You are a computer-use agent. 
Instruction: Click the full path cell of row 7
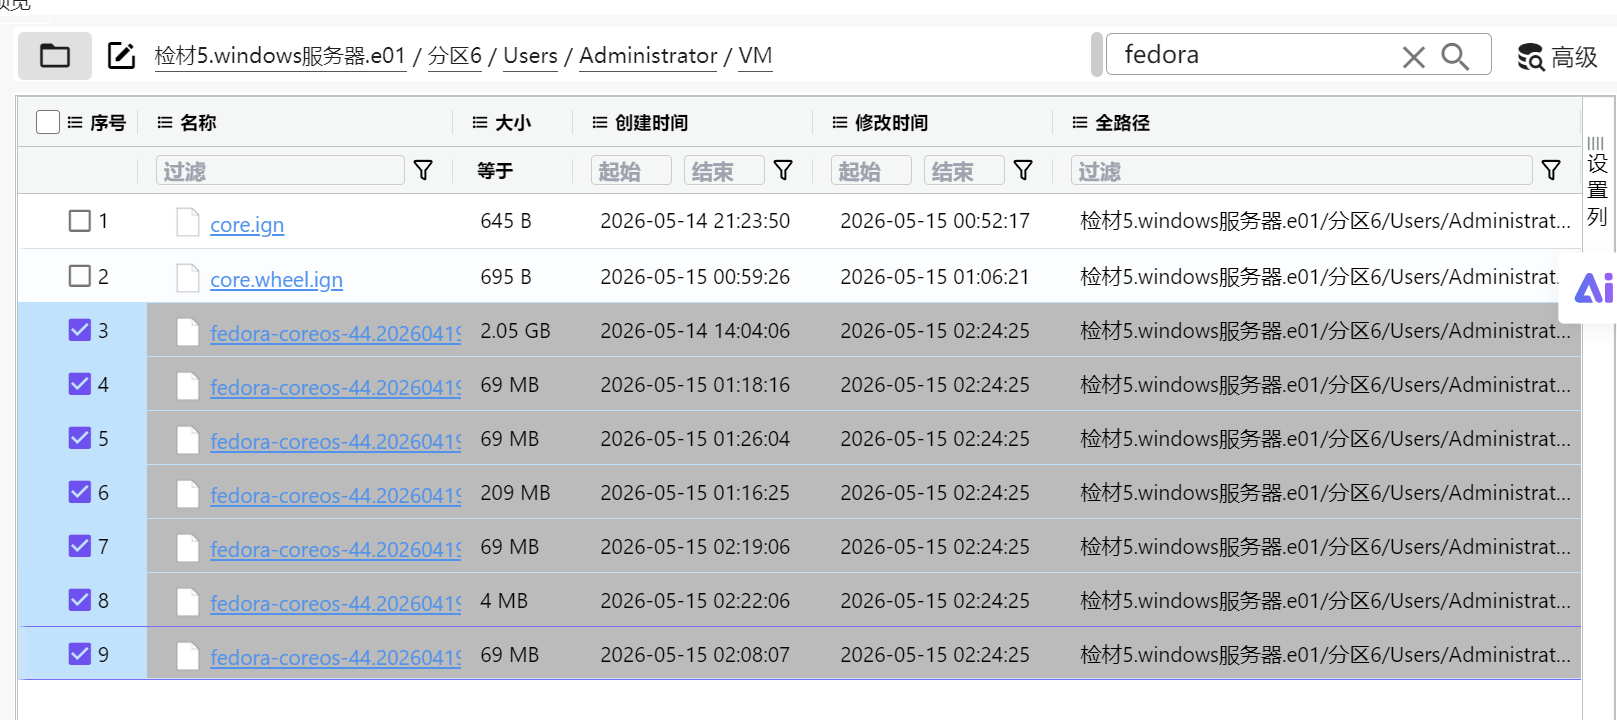(1325, 547)
